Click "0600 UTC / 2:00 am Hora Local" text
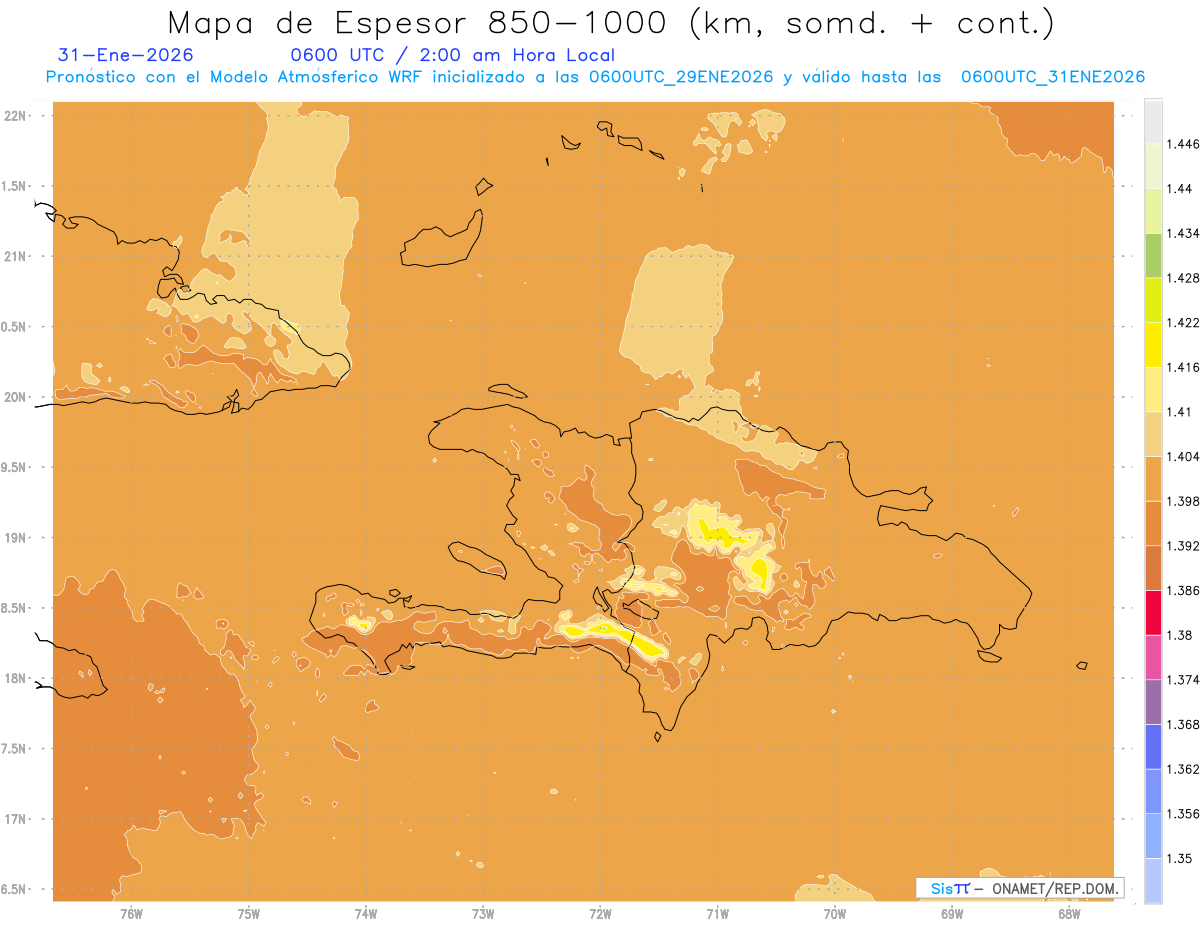 [x=452, y=55]
